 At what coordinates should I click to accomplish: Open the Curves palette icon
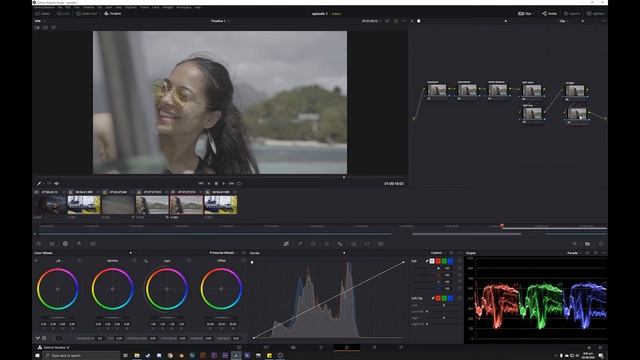click(286, 244)
